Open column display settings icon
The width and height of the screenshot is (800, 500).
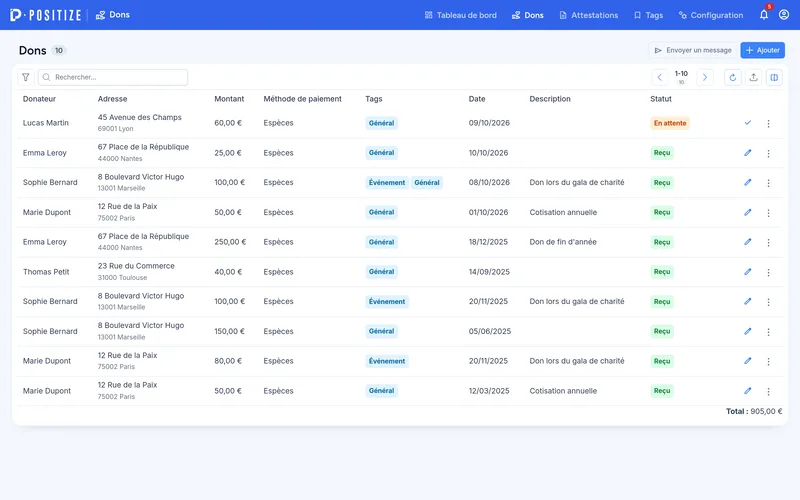coord(774,77)
